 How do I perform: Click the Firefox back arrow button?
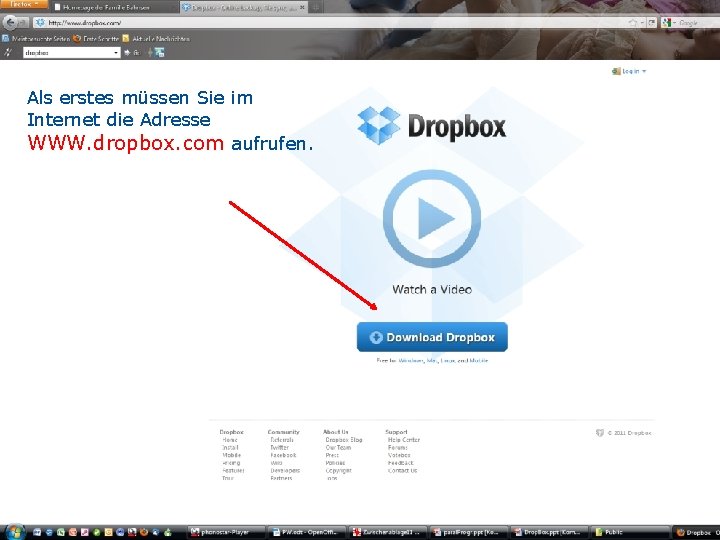(x=10, y=22)
